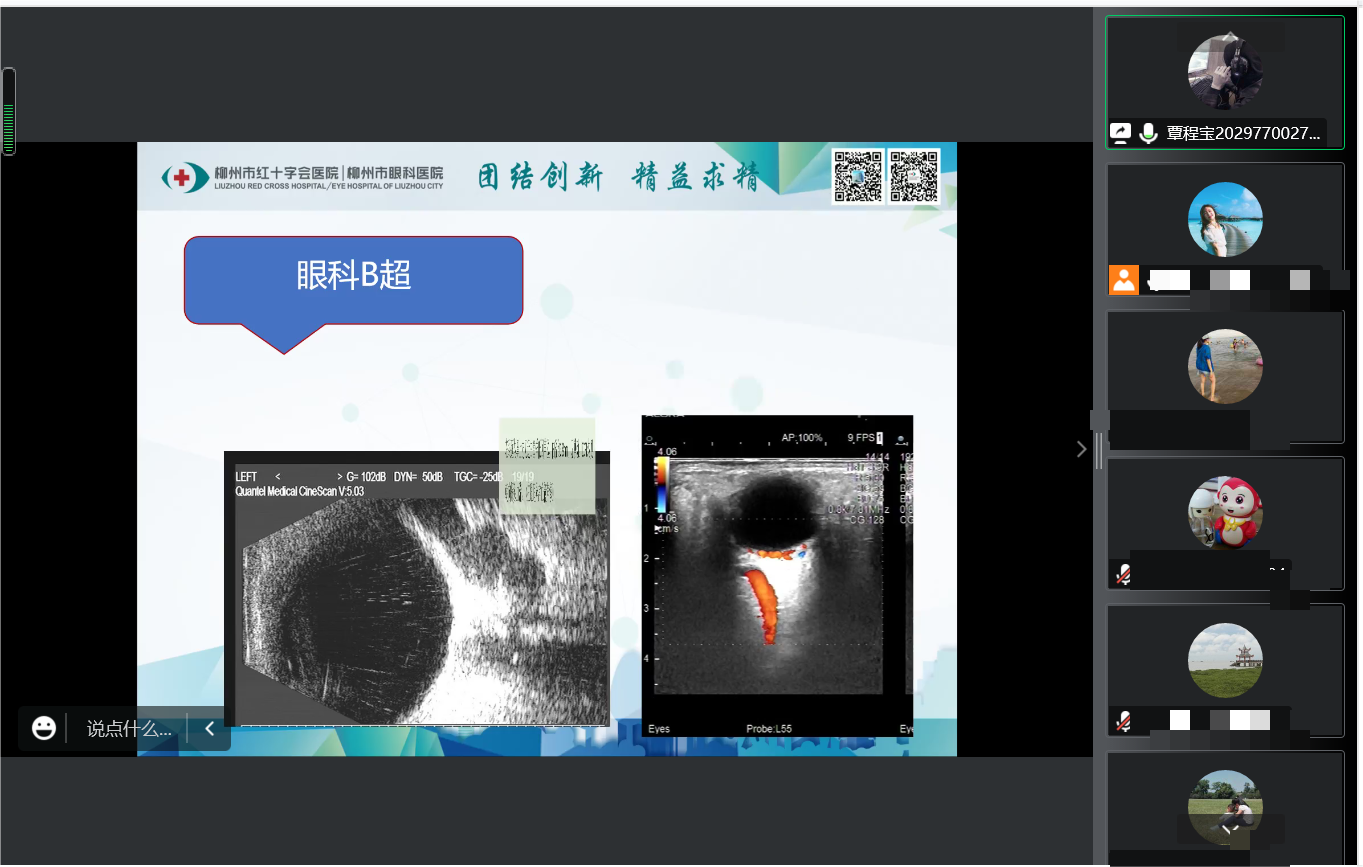Click 'Quantel Medical CineScan V:5.03' label
This screenshot has height=867, width=1363.
(x=299, y=491)
